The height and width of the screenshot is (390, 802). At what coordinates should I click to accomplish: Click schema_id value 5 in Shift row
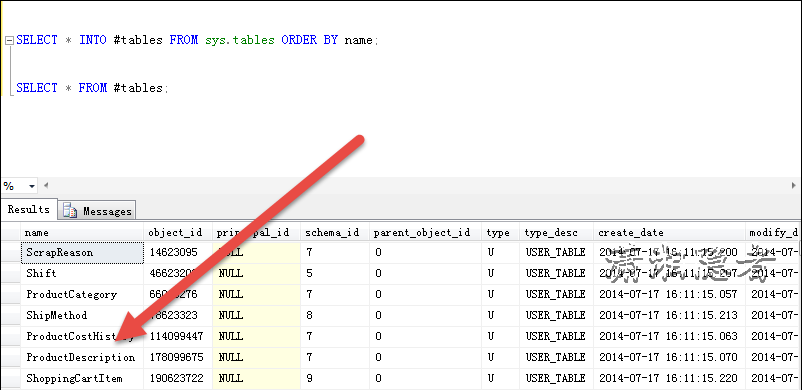335,274
